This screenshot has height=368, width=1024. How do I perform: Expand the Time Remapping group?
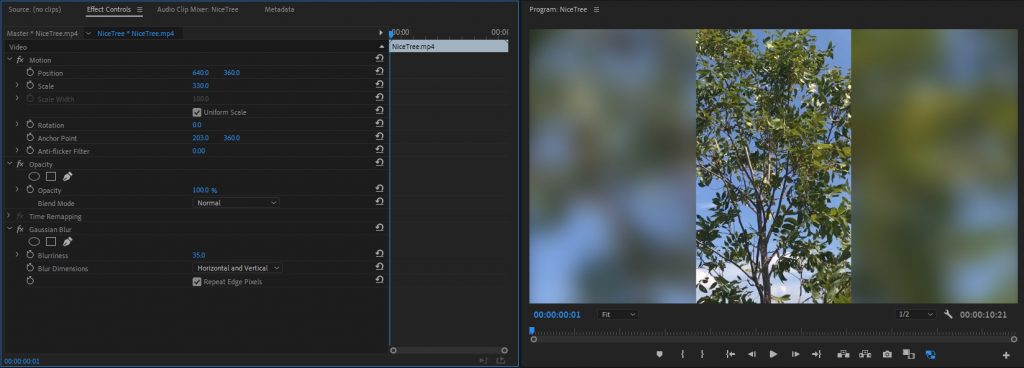pyautogui.click(x=9, y=216)
